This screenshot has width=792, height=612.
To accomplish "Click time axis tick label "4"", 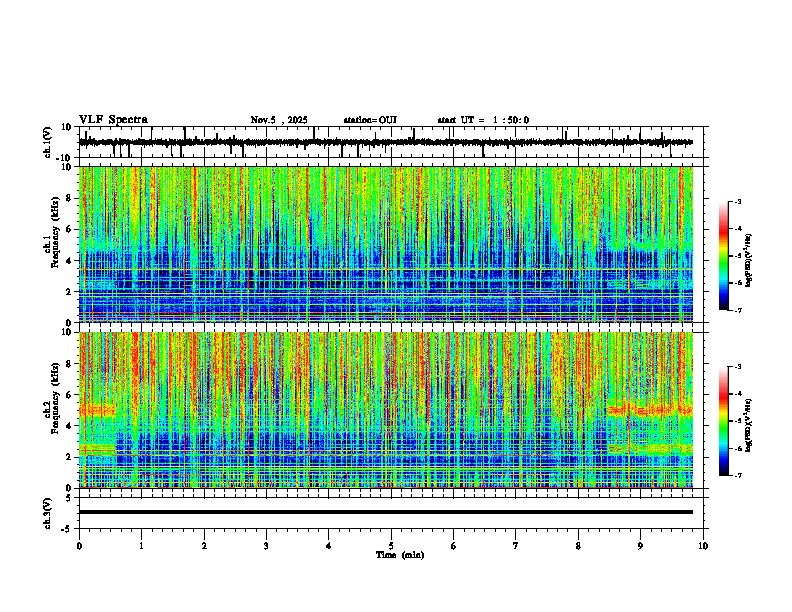I will [329, 546].
